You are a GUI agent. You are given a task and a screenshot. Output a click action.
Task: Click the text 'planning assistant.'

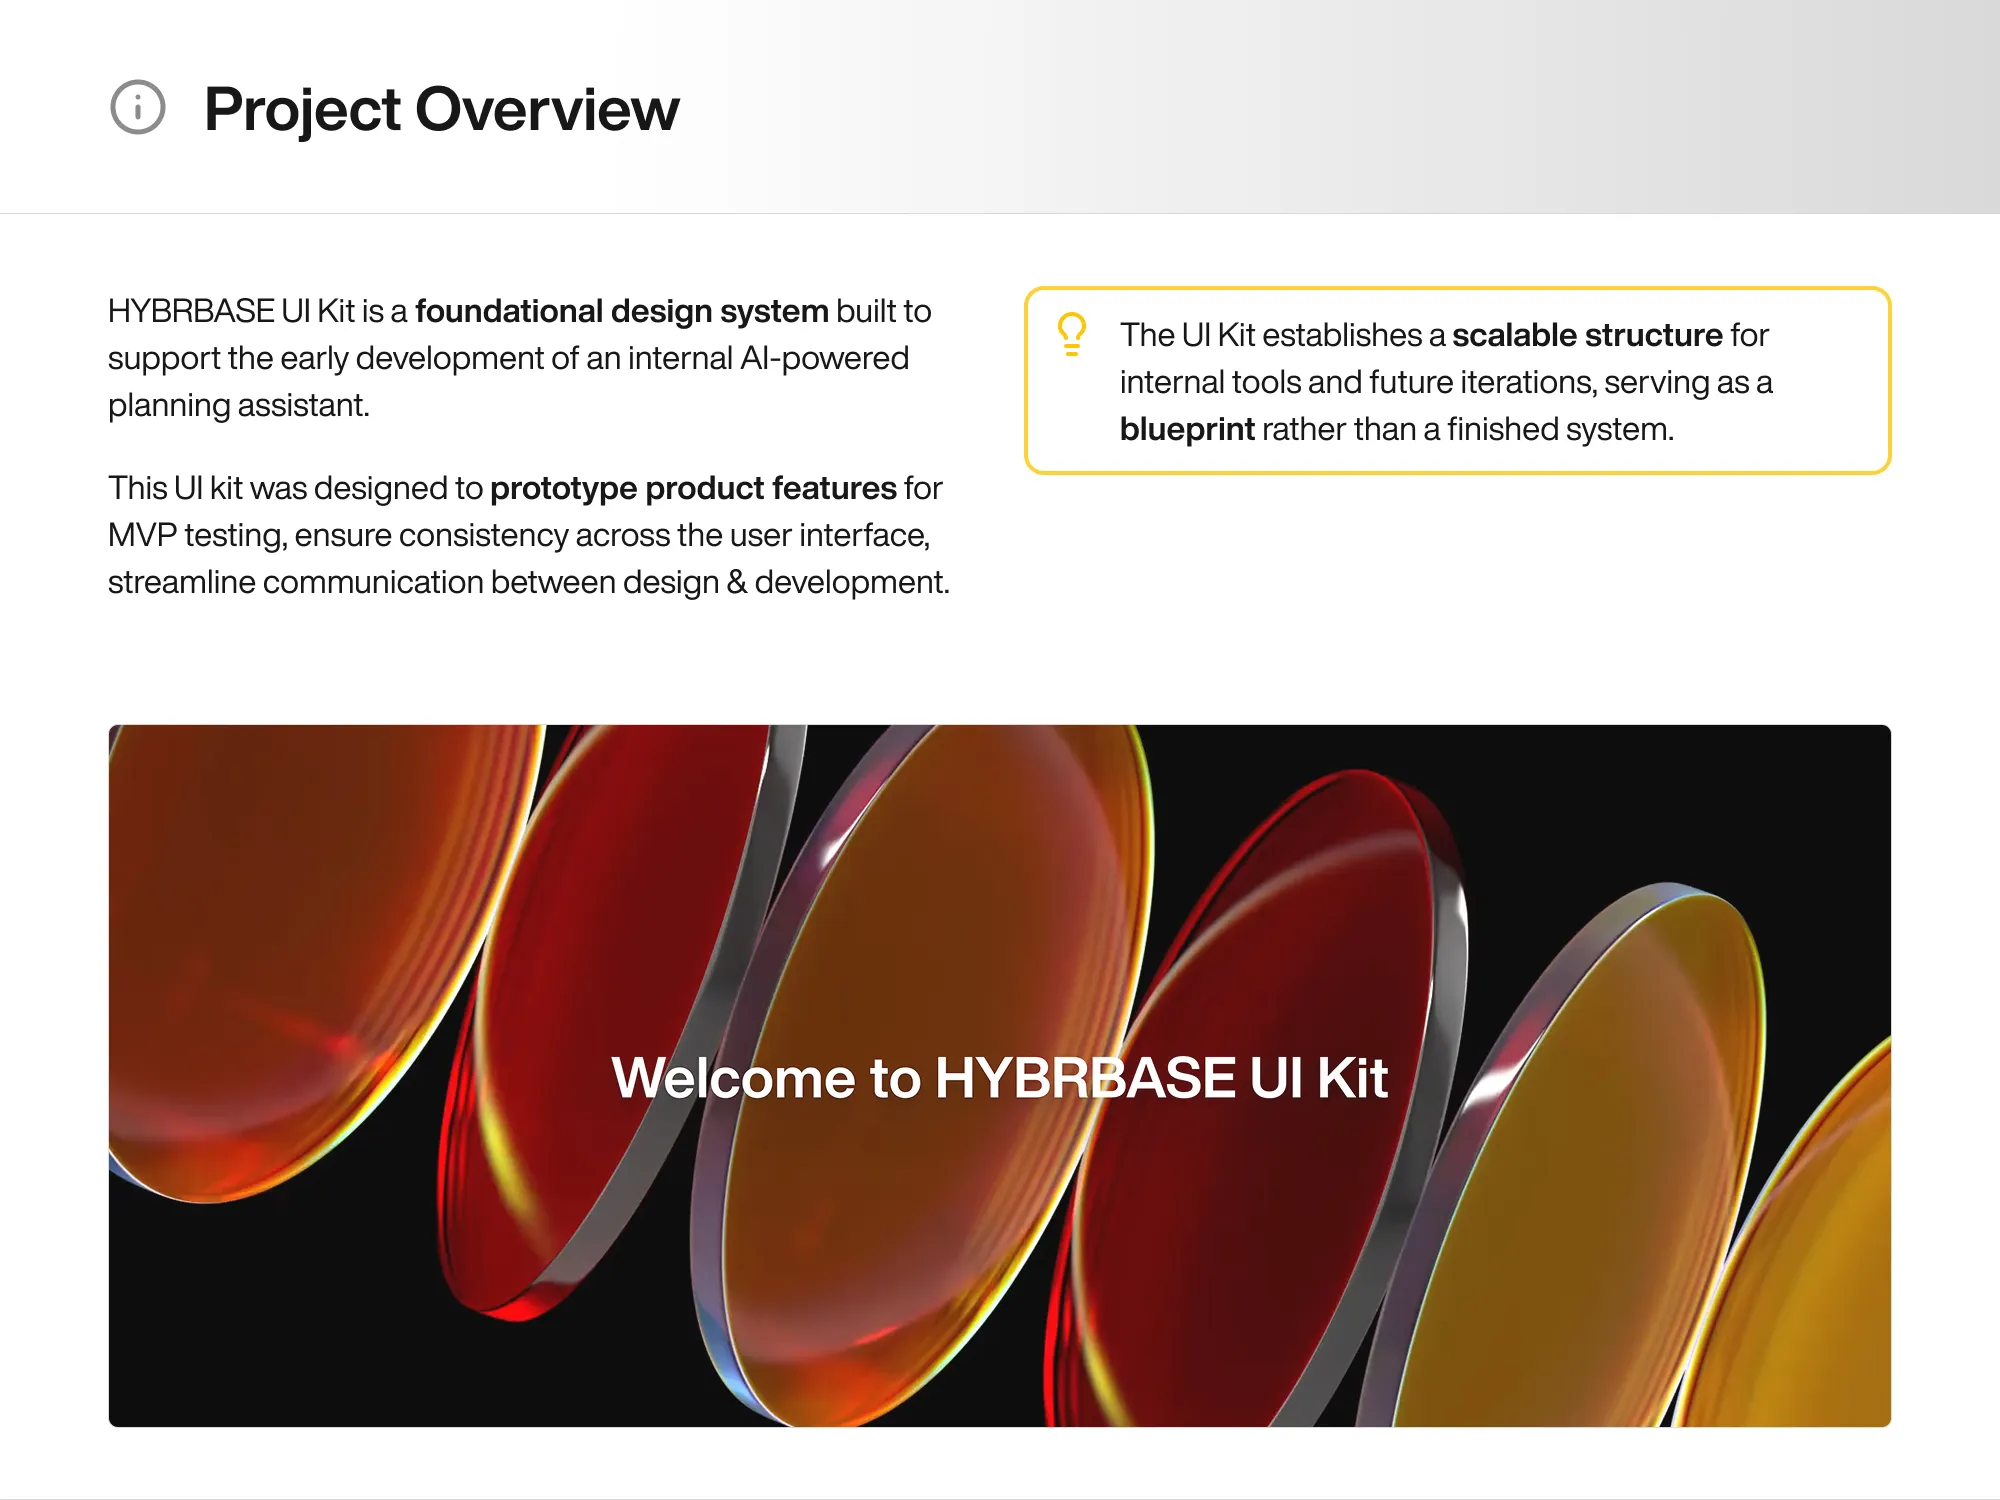click(x=239, y=405)
